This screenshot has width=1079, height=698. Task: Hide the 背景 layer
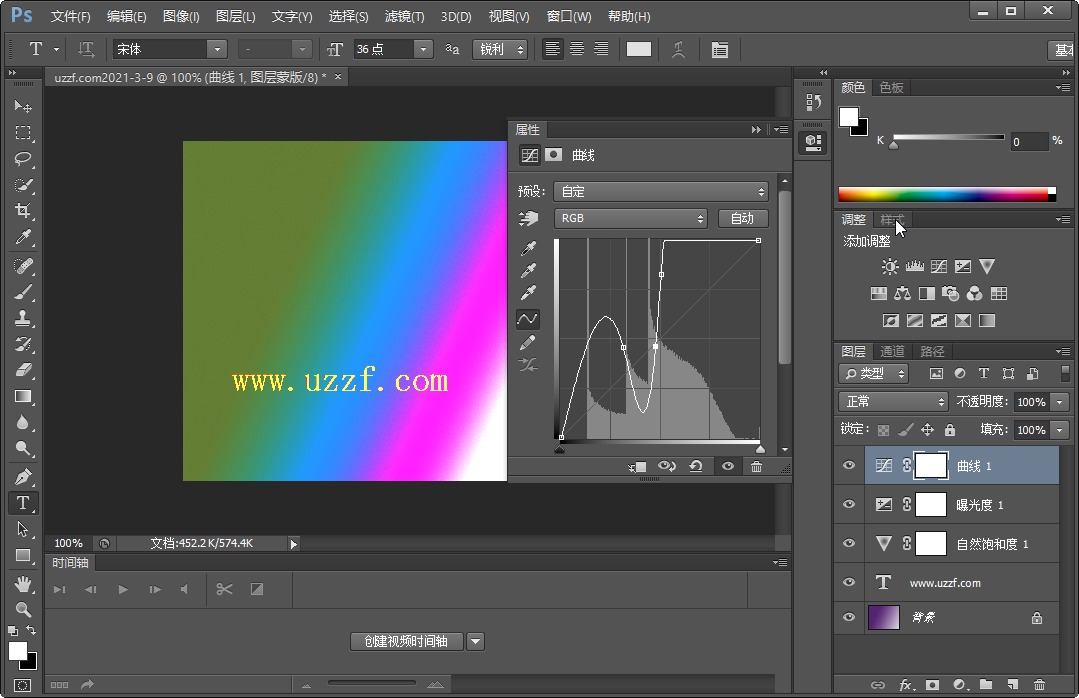point(848,617)
